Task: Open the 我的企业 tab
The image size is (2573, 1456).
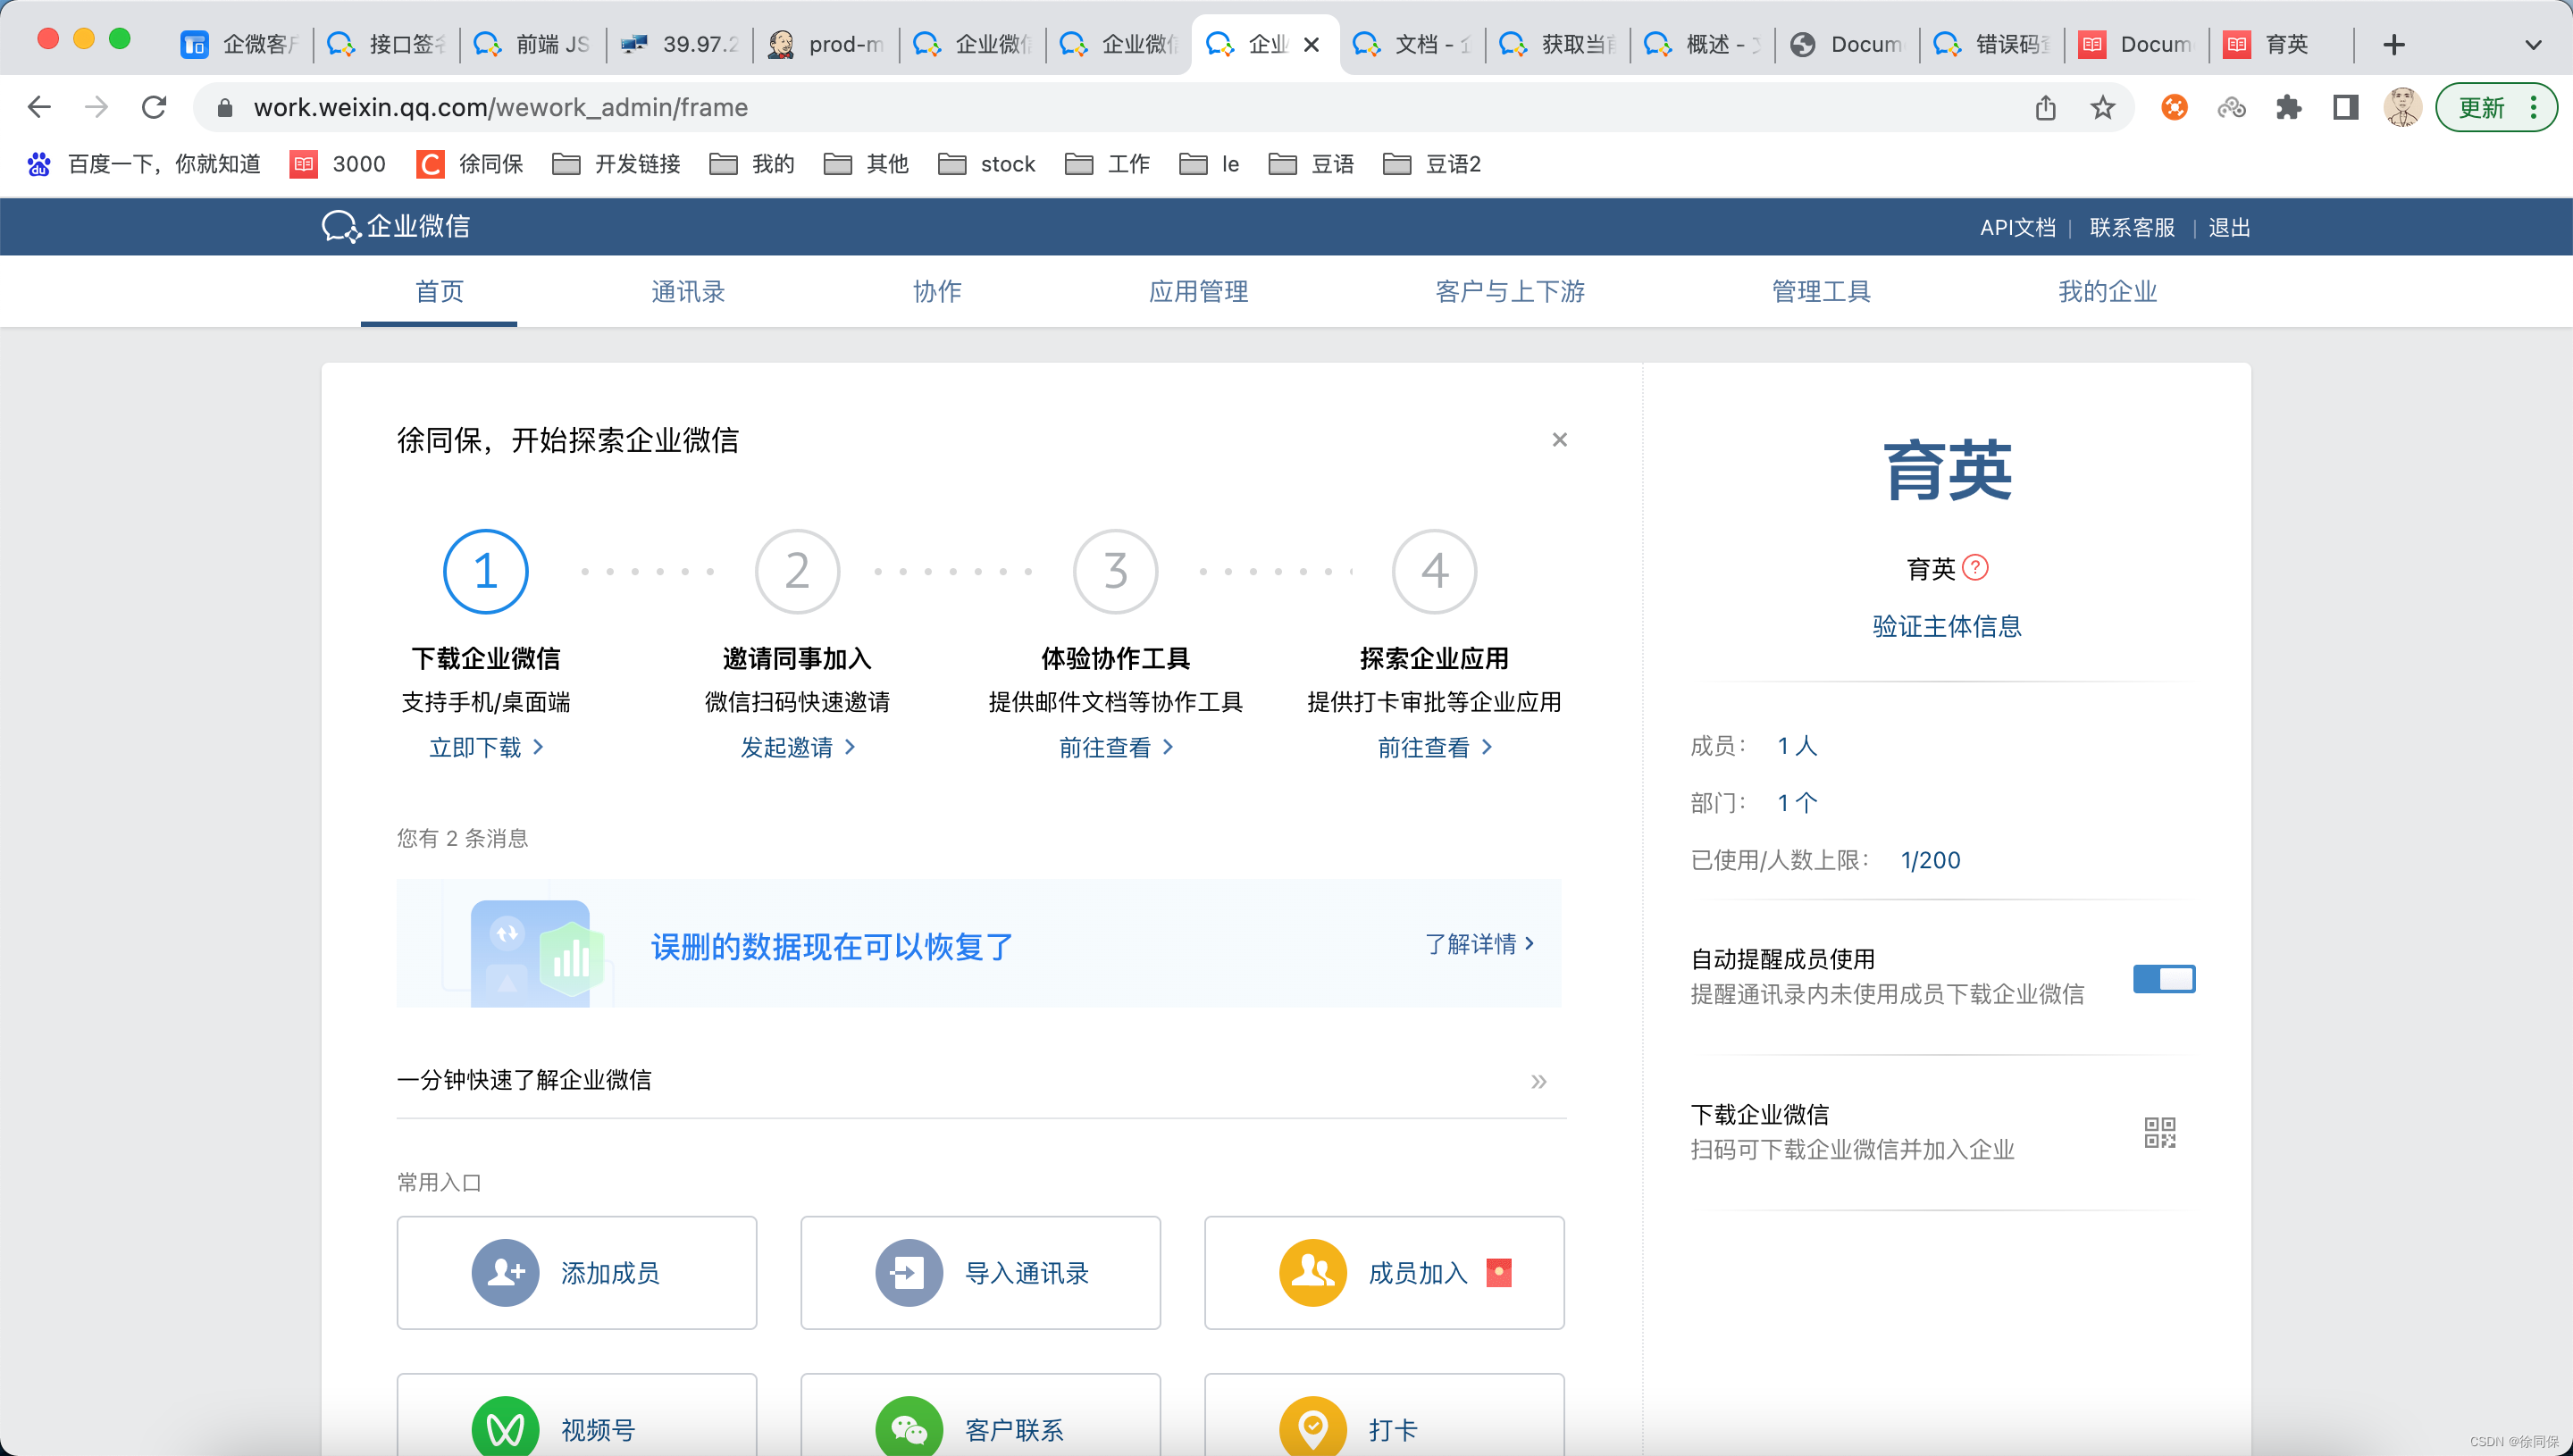Action: [2107, 291]
